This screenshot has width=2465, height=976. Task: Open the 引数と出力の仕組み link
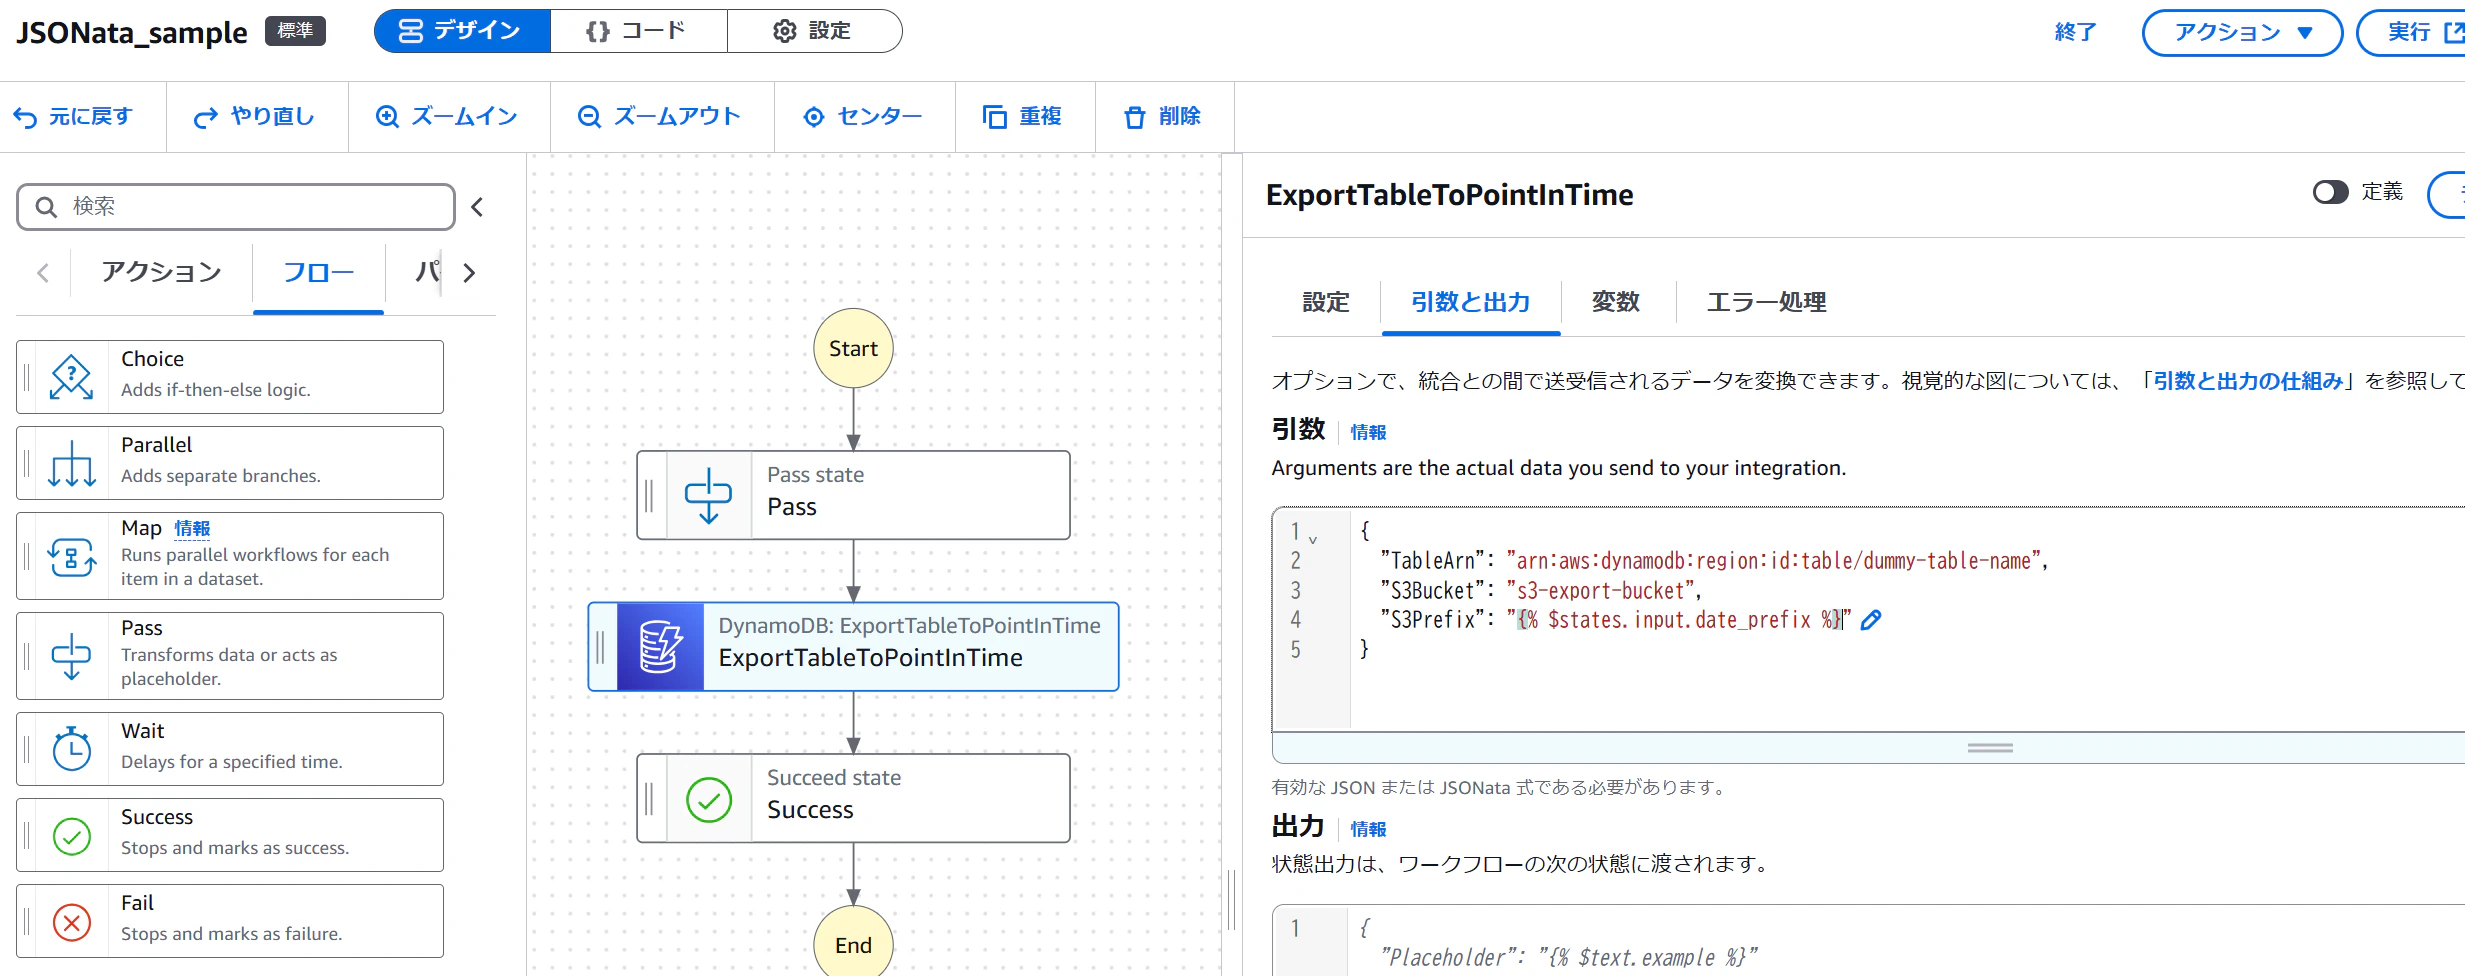click(2247, 381)
